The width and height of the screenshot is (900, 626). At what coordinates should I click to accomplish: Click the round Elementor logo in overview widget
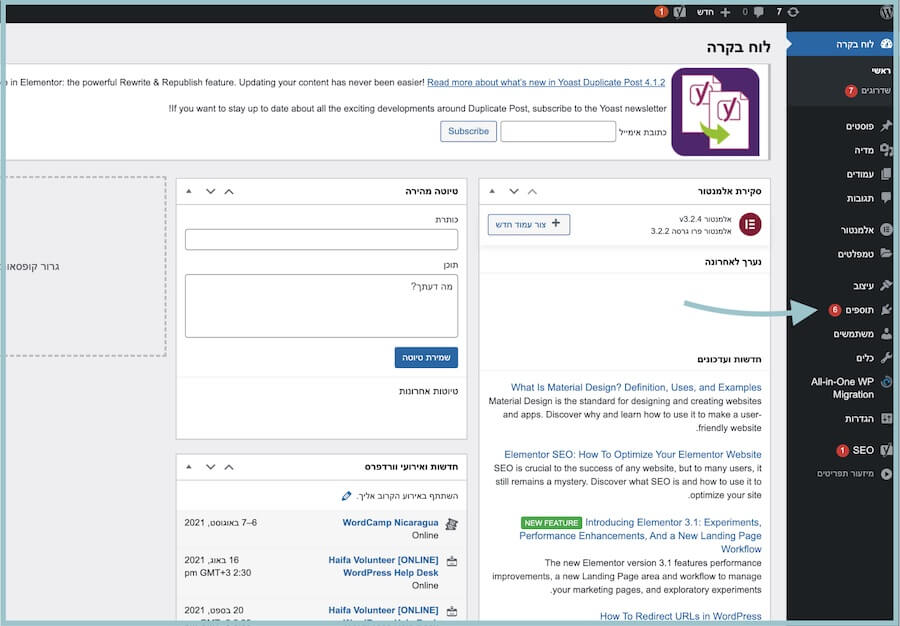[750, 224]
